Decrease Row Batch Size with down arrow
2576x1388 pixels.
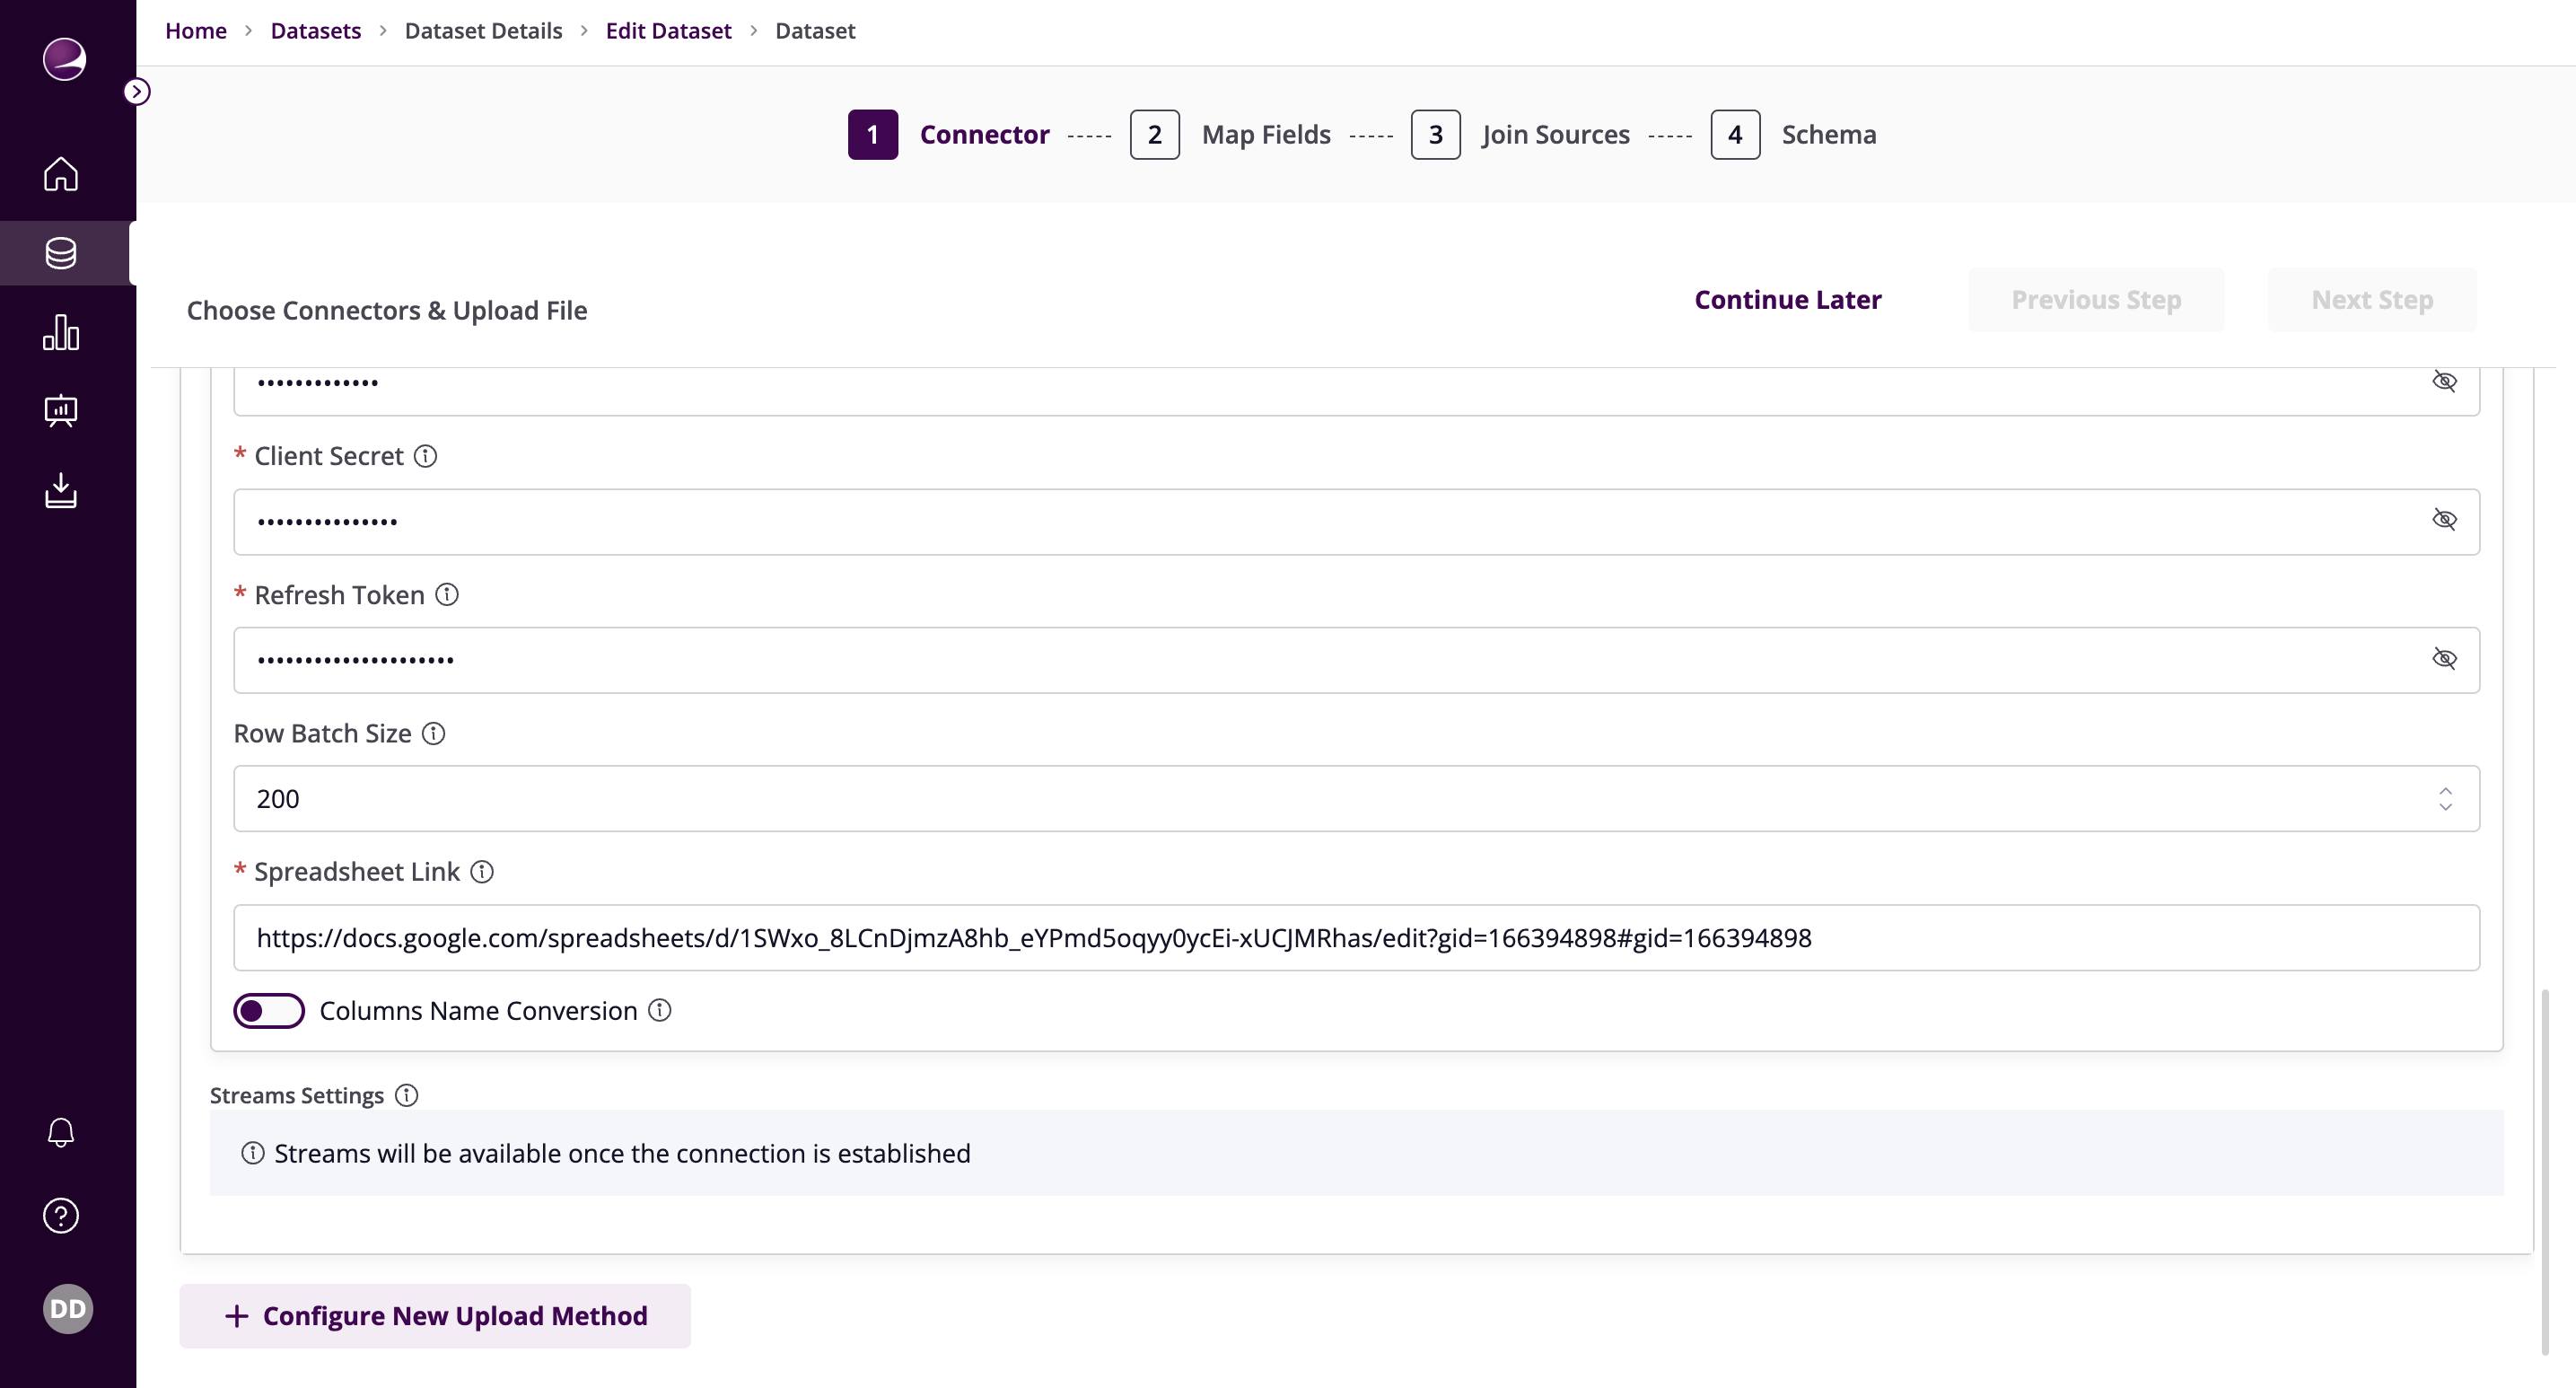(2445, 807)
